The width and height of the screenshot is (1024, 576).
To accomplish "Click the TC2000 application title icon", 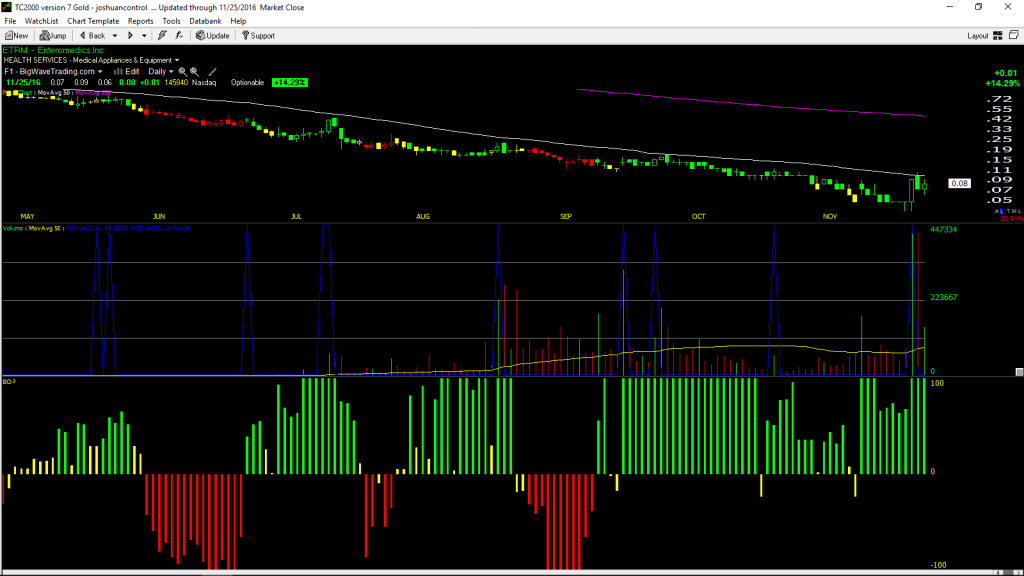I will coord(7,7).
